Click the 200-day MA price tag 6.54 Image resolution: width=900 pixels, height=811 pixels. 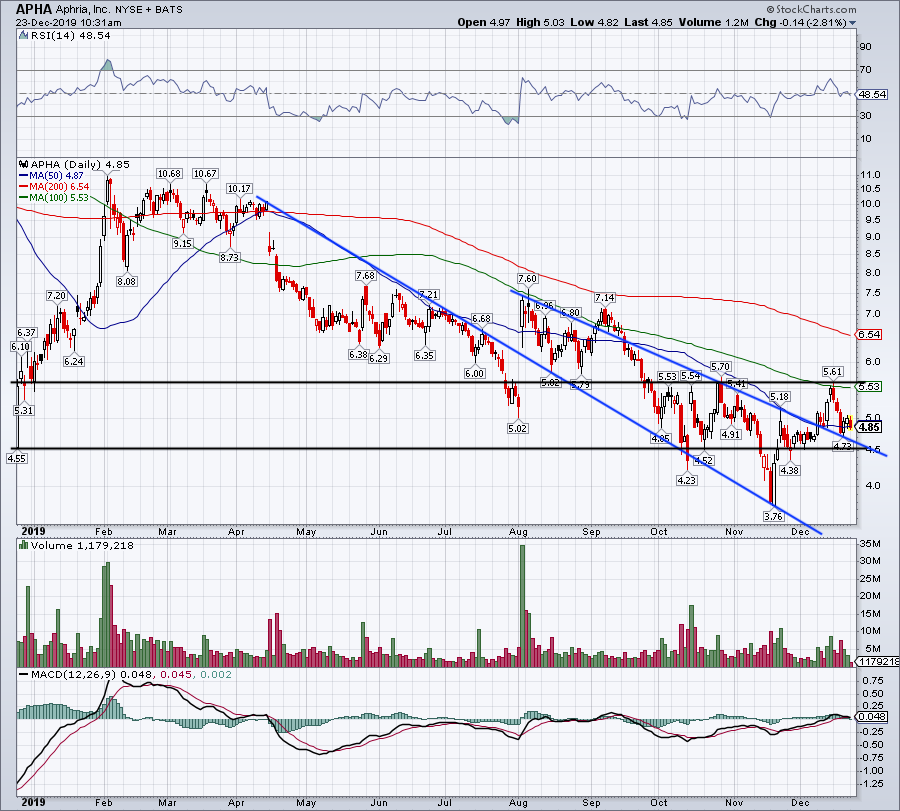pos(869,334)
